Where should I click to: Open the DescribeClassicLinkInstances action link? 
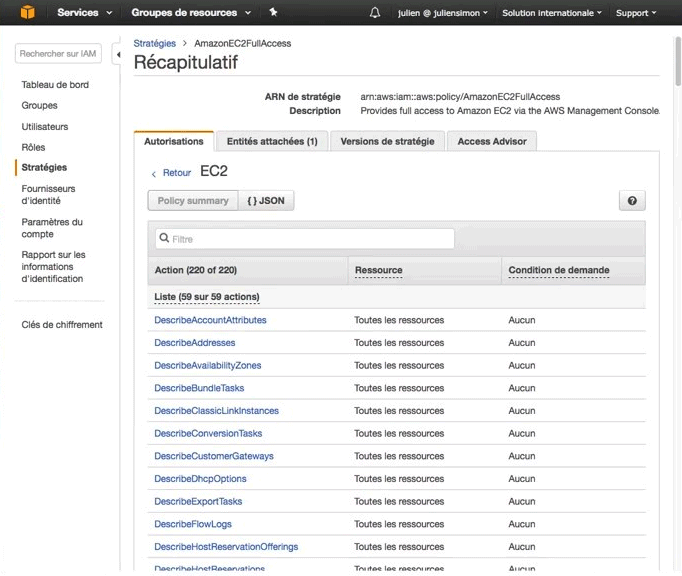point(216,411)
